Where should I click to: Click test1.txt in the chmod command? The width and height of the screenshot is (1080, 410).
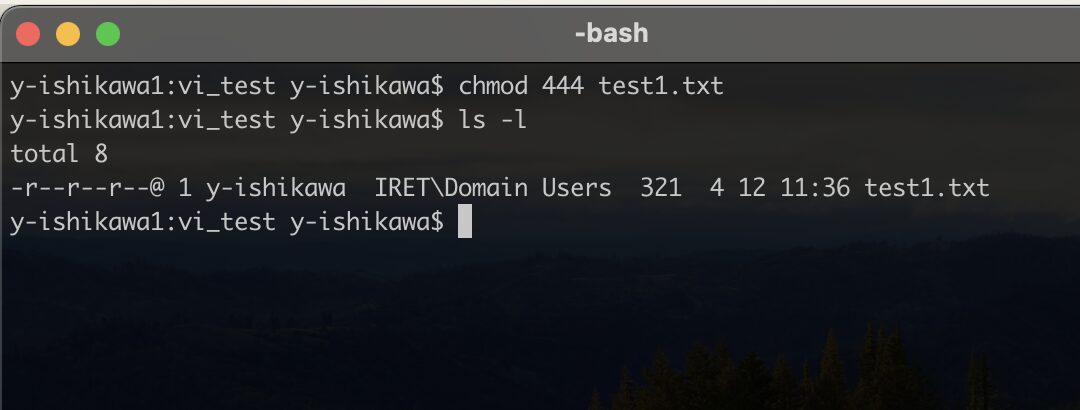(x=661, y=86)
